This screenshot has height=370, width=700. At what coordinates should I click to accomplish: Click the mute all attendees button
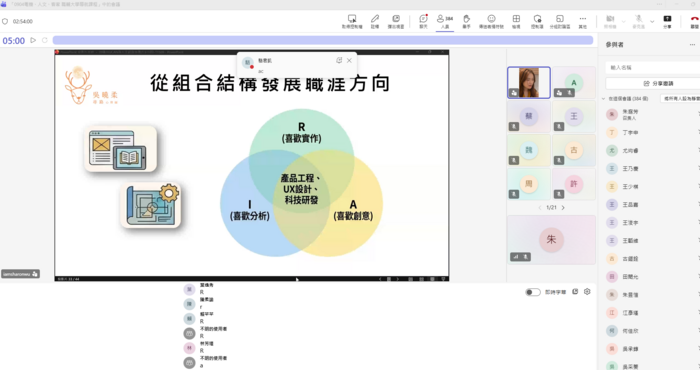point(680,99)
